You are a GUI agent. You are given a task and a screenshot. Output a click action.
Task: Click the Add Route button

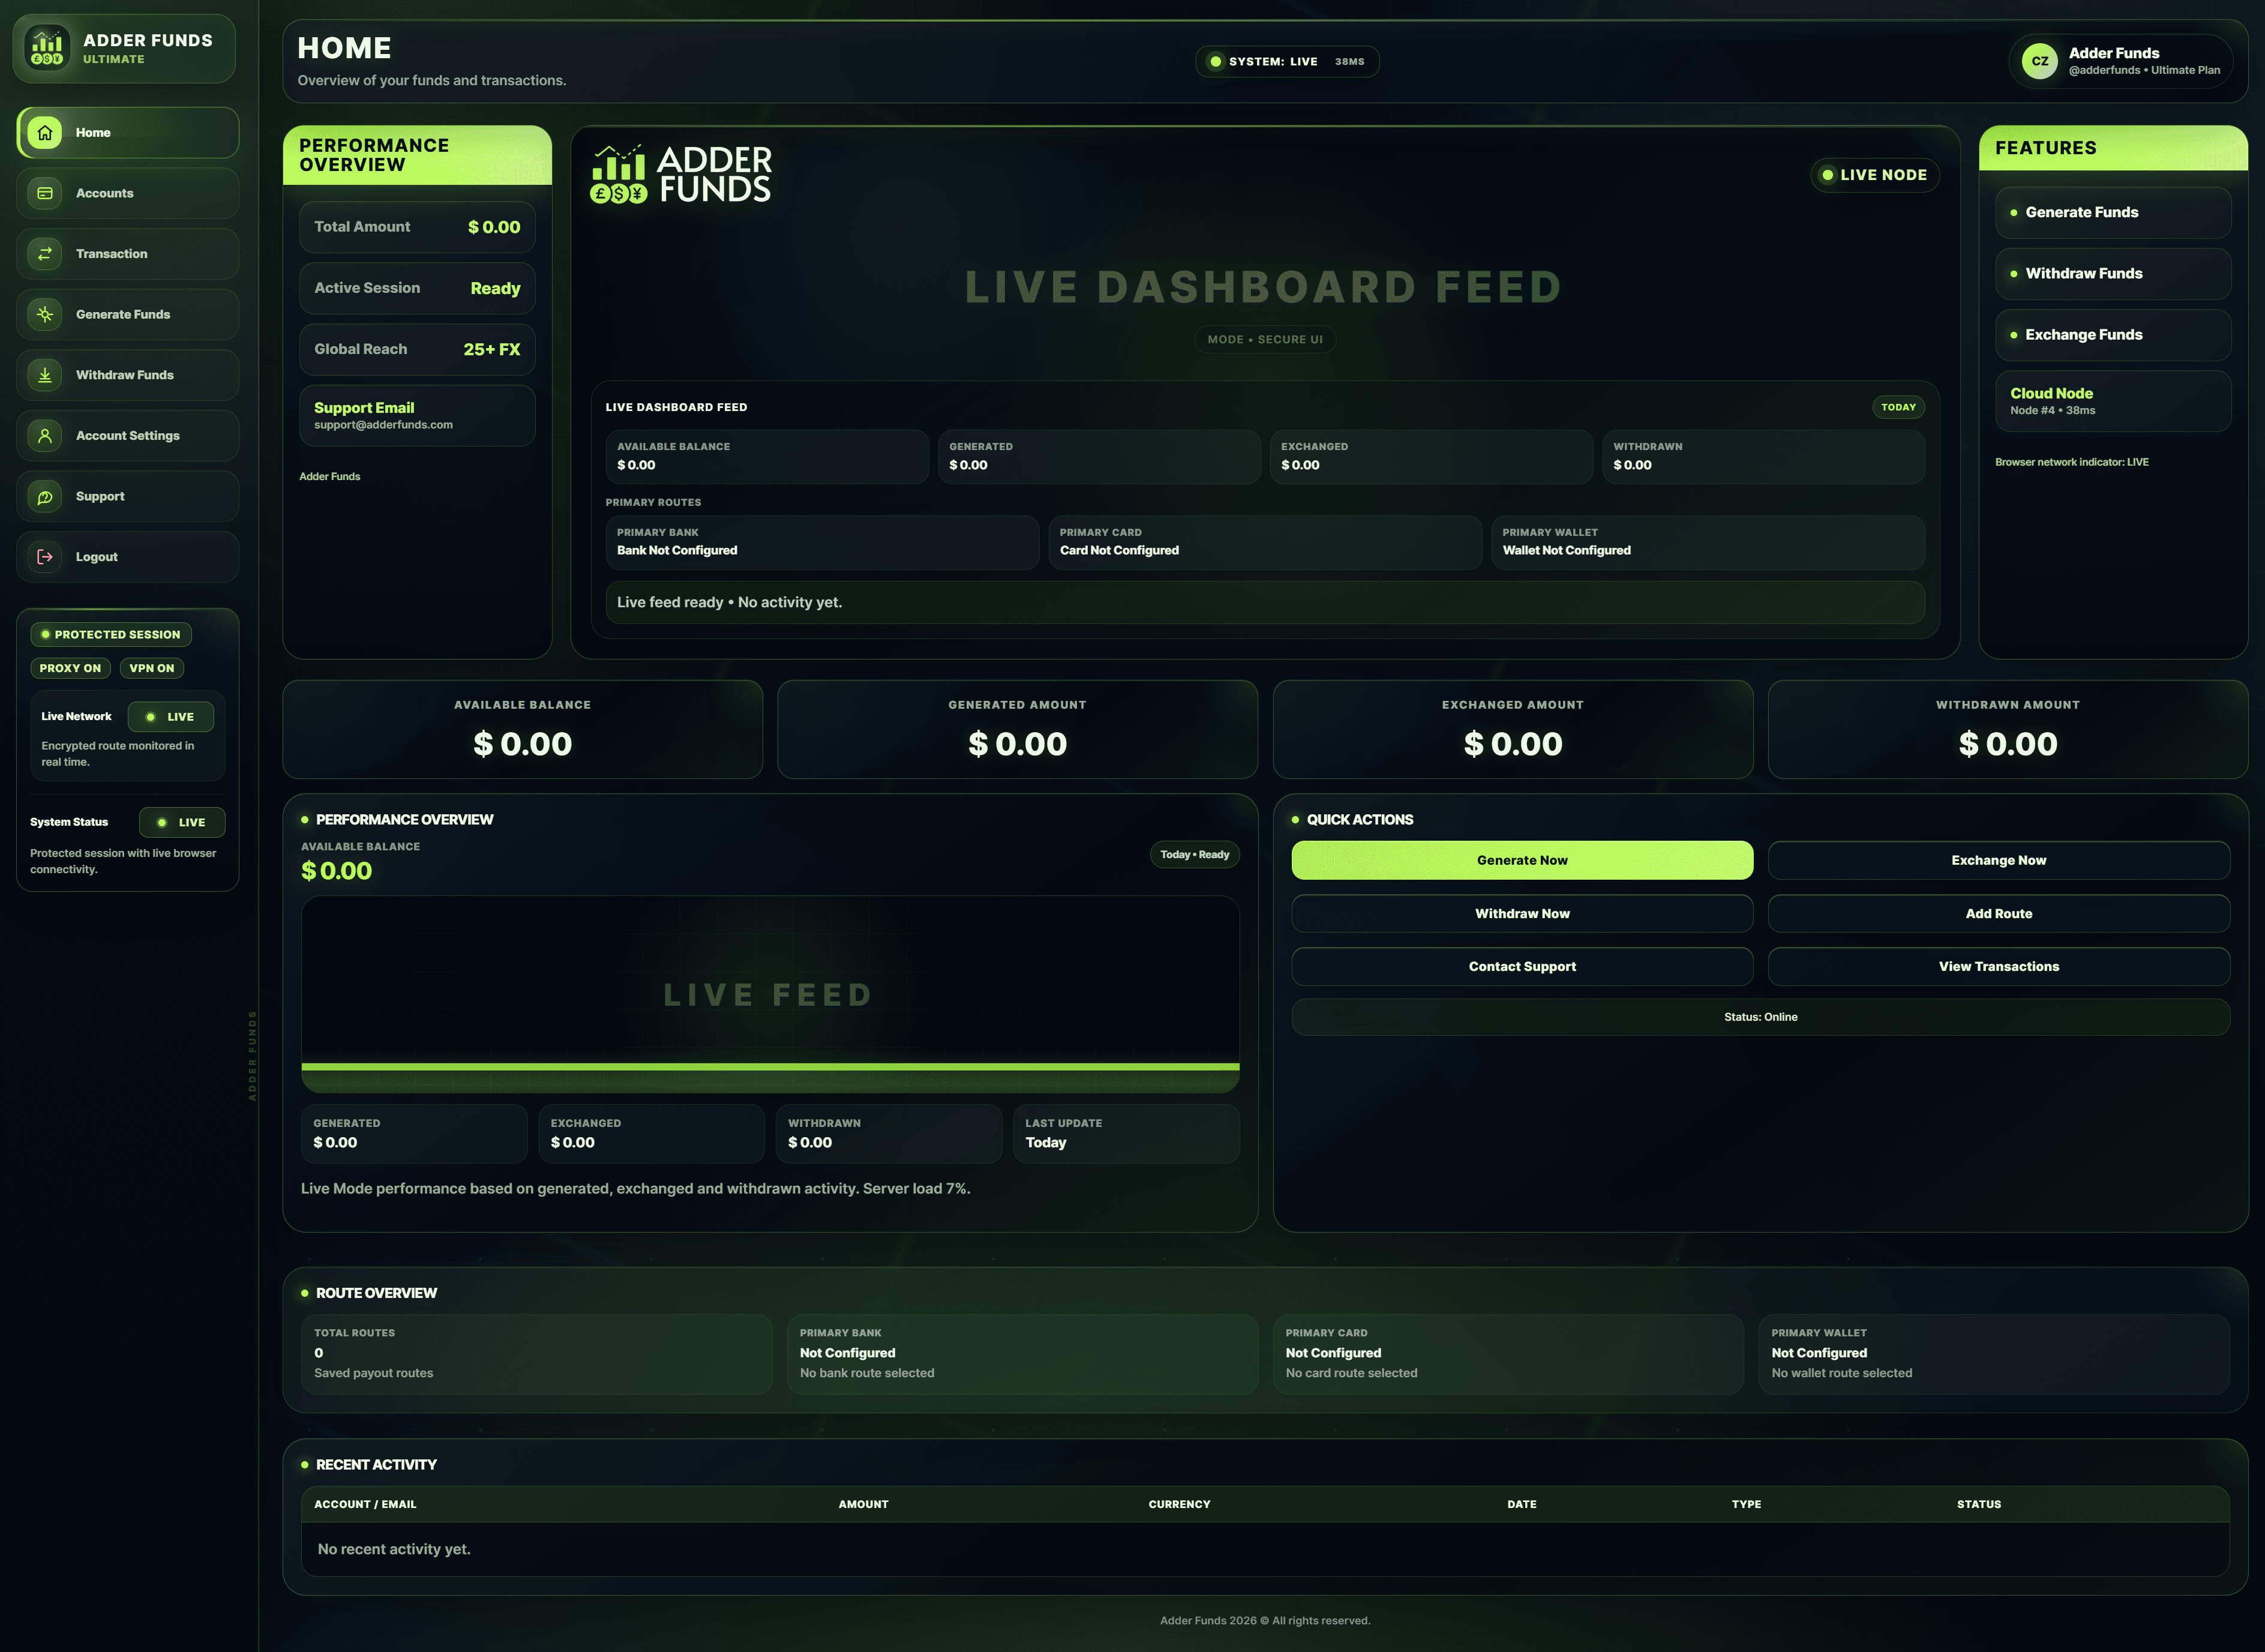tap(1998, 913)
